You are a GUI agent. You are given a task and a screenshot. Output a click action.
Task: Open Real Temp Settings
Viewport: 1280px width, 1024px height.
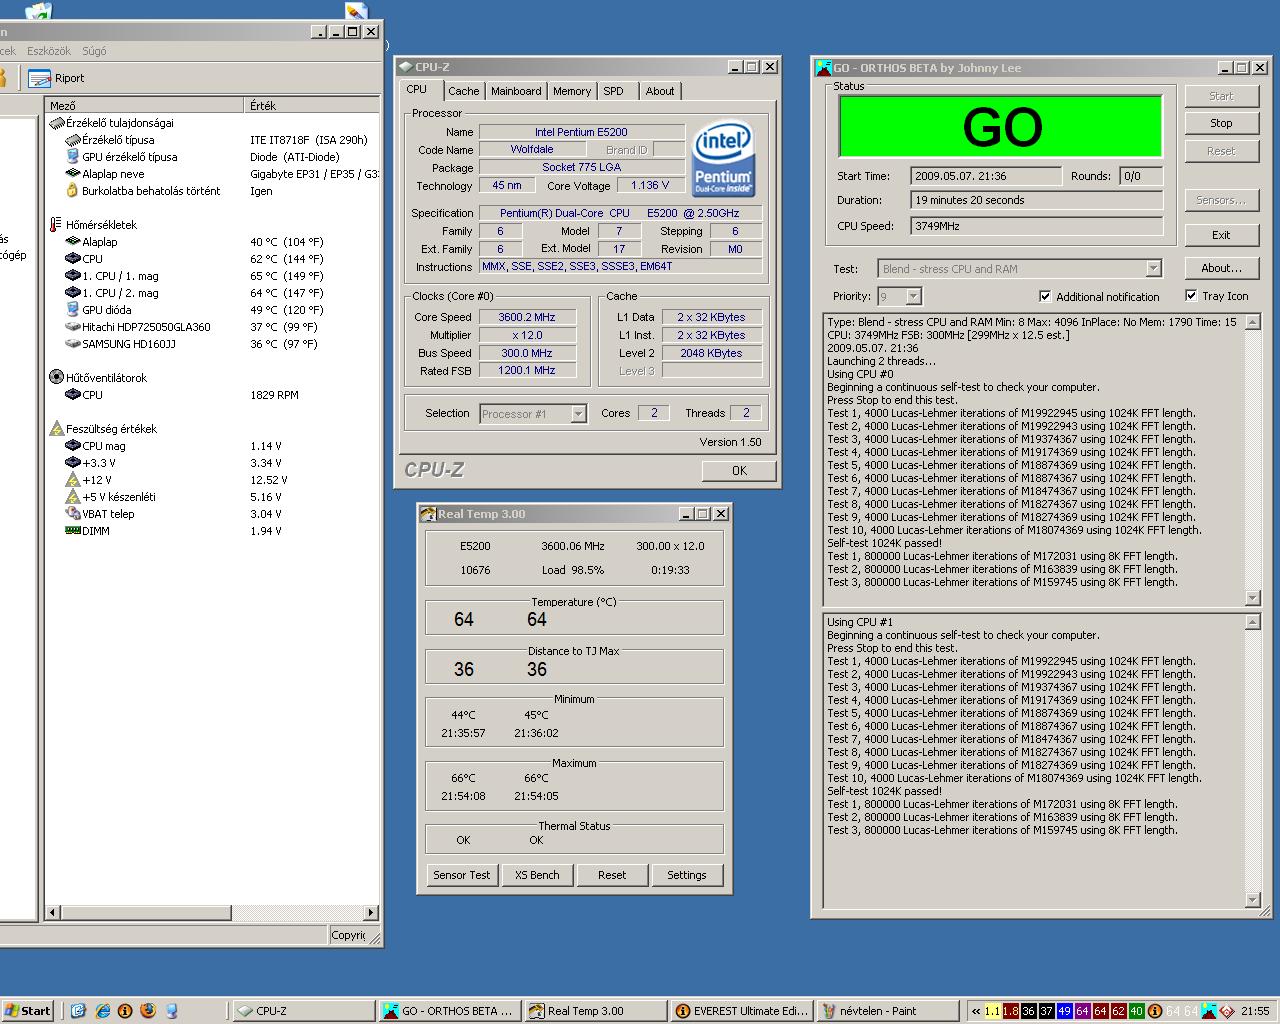point(687,875)
